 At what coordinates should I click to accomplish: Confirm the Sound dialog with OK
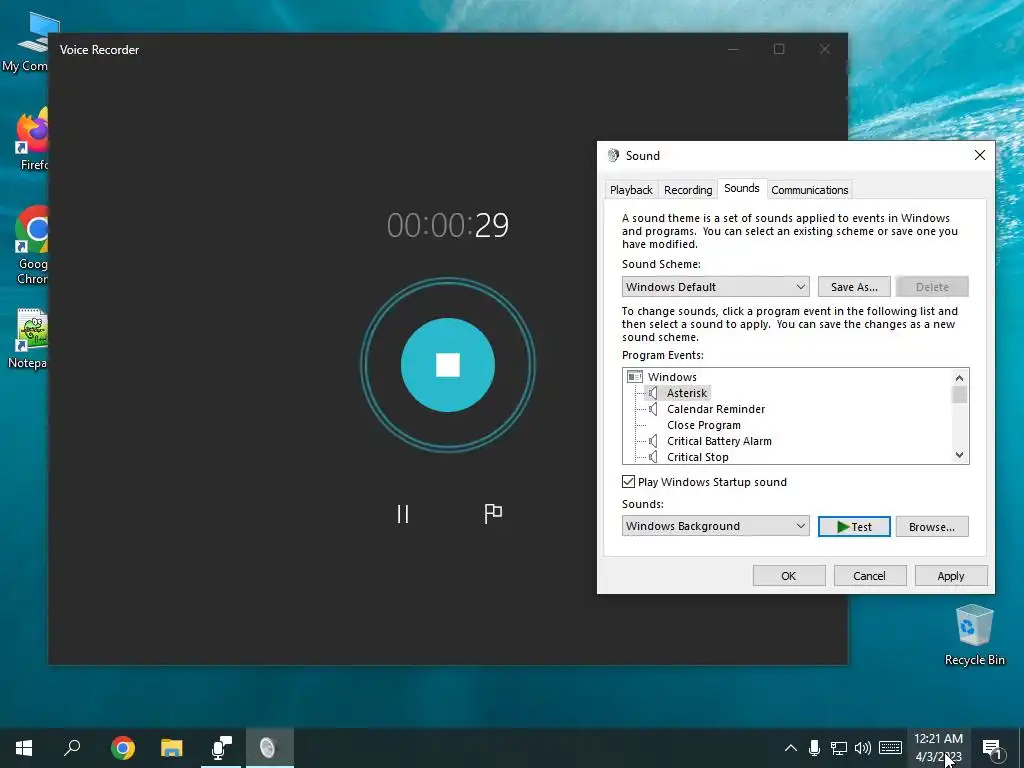pyautogui.click(x=789, y=576)
